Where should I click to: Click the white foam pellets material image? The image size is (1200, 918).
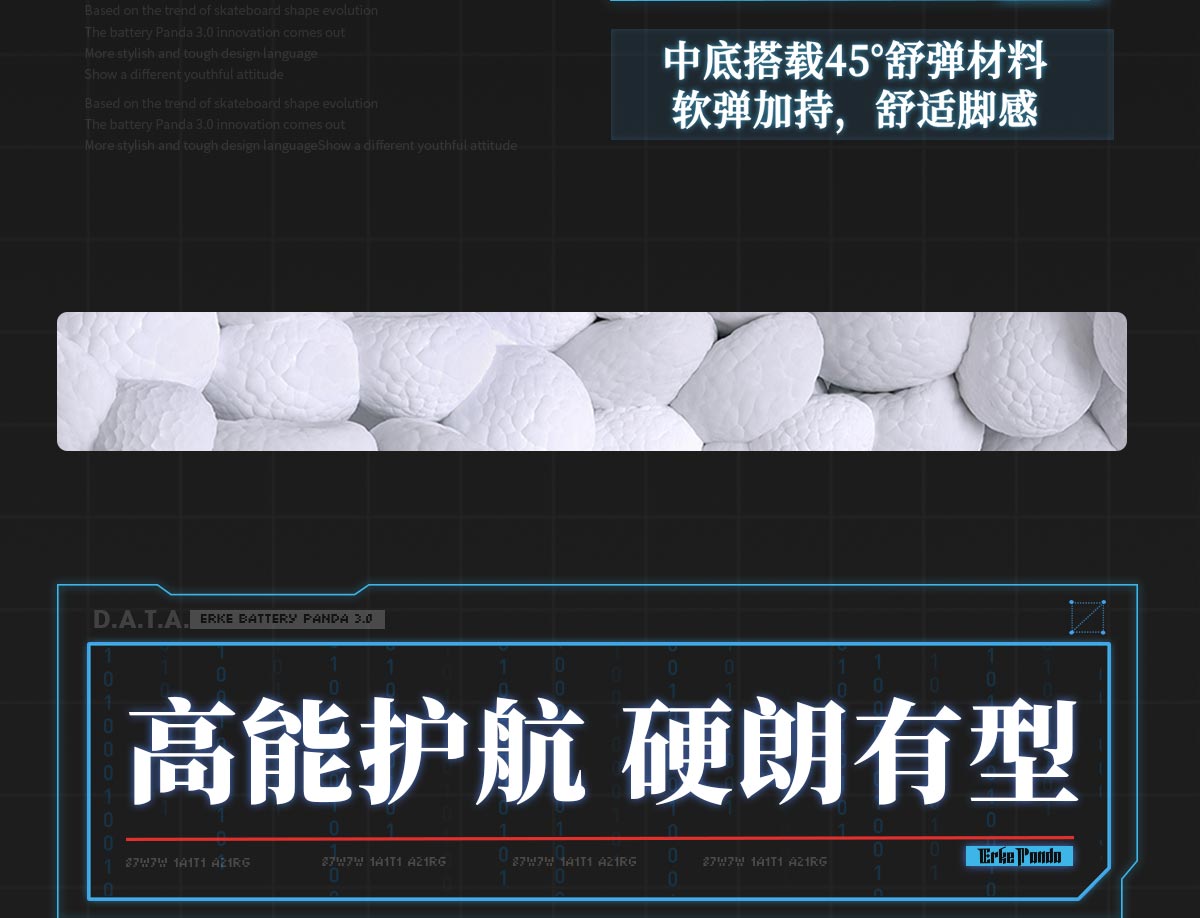pyautogui.click(x=592, y=381)
